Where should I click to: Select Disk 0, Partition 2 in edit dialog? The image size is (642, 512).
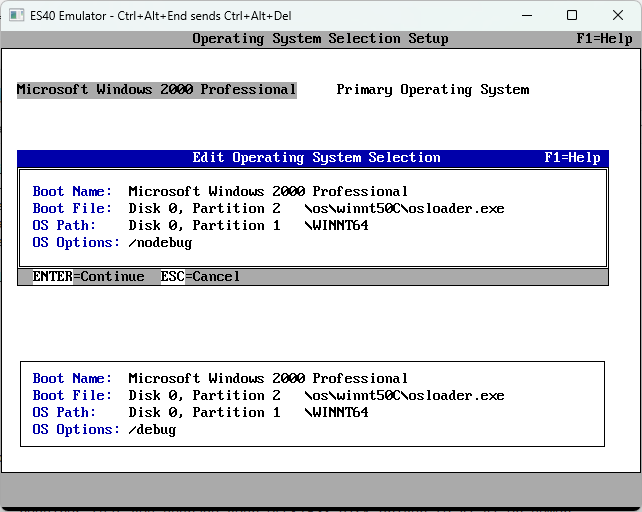coord(204,208)
